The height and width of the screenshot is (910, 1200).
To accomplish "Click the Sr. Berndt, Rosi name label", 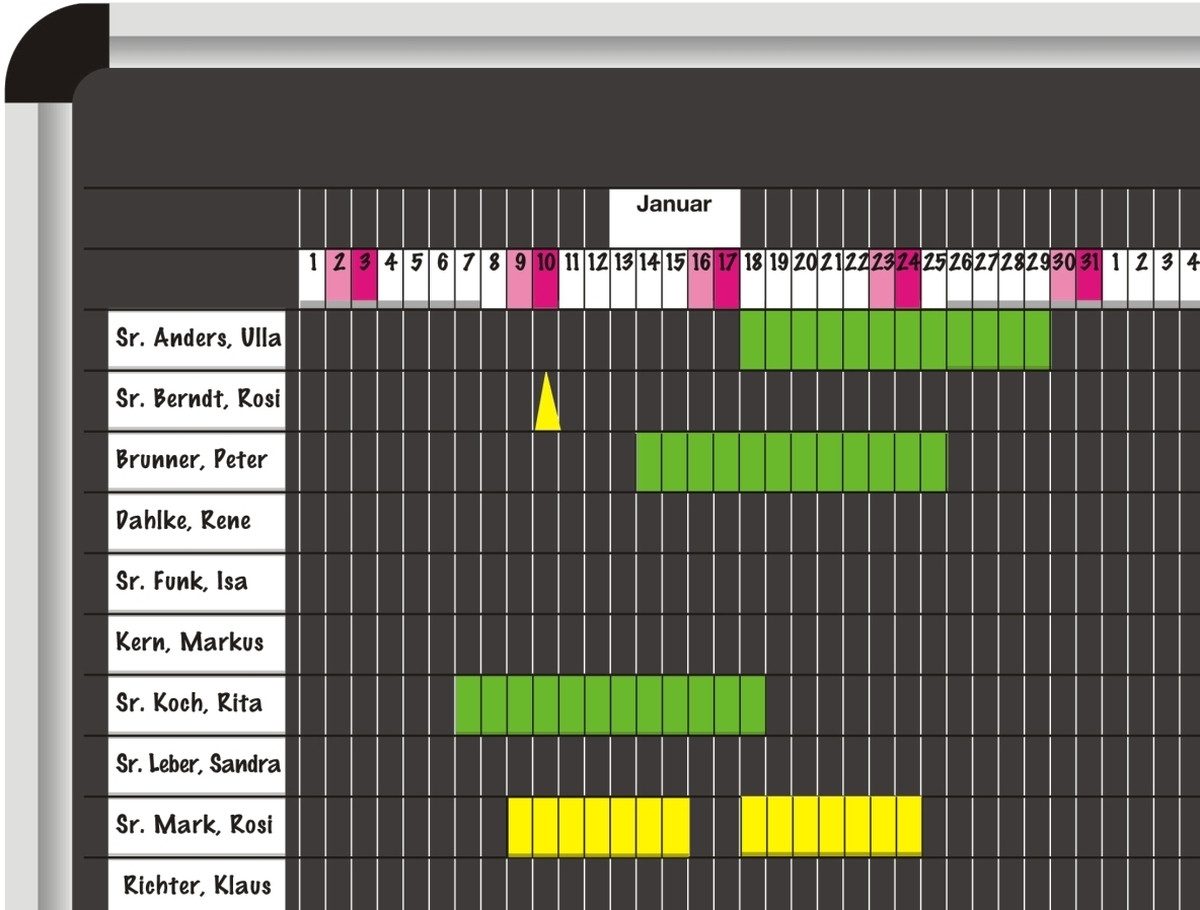I will point(197,400).
